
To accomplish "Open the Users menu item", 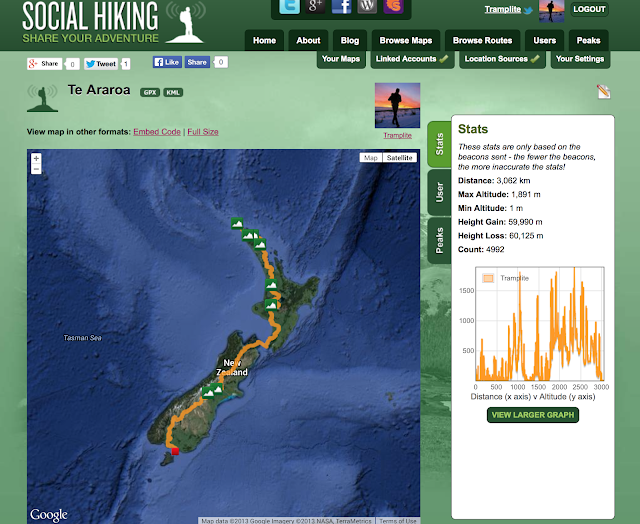I will pos(544,40).
